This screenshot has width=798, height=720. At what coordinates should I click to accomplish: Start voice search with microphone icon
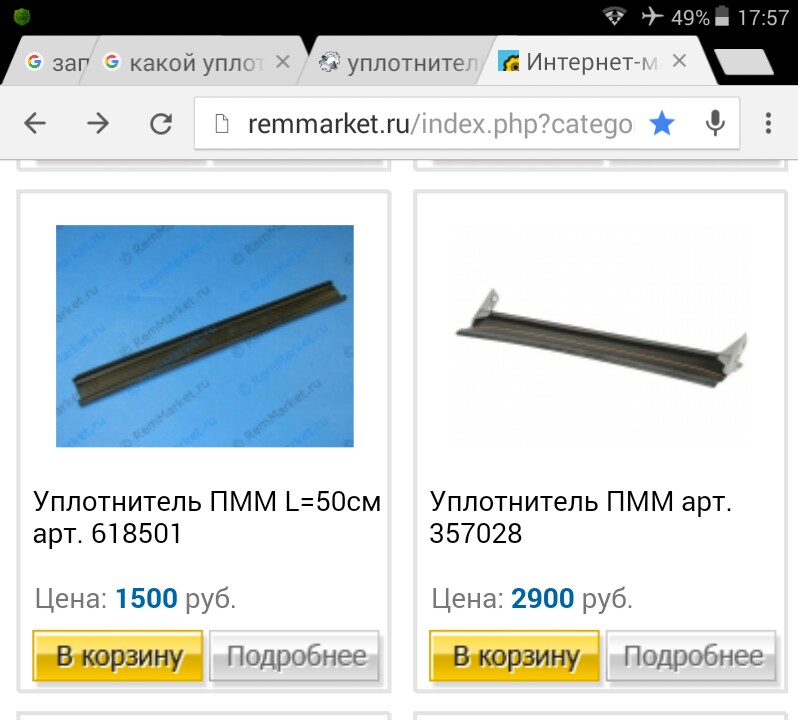[715, 123]
